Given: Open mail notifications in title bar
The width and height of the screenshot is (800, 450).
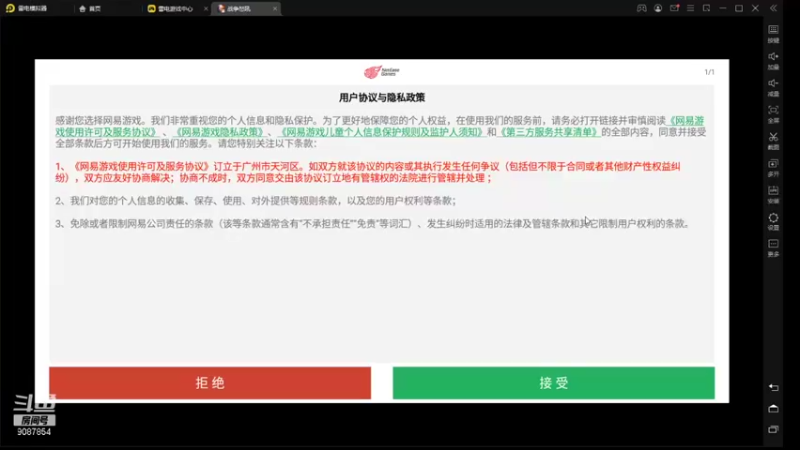Looking at the screenshot, I should click(x=674, y=8).
